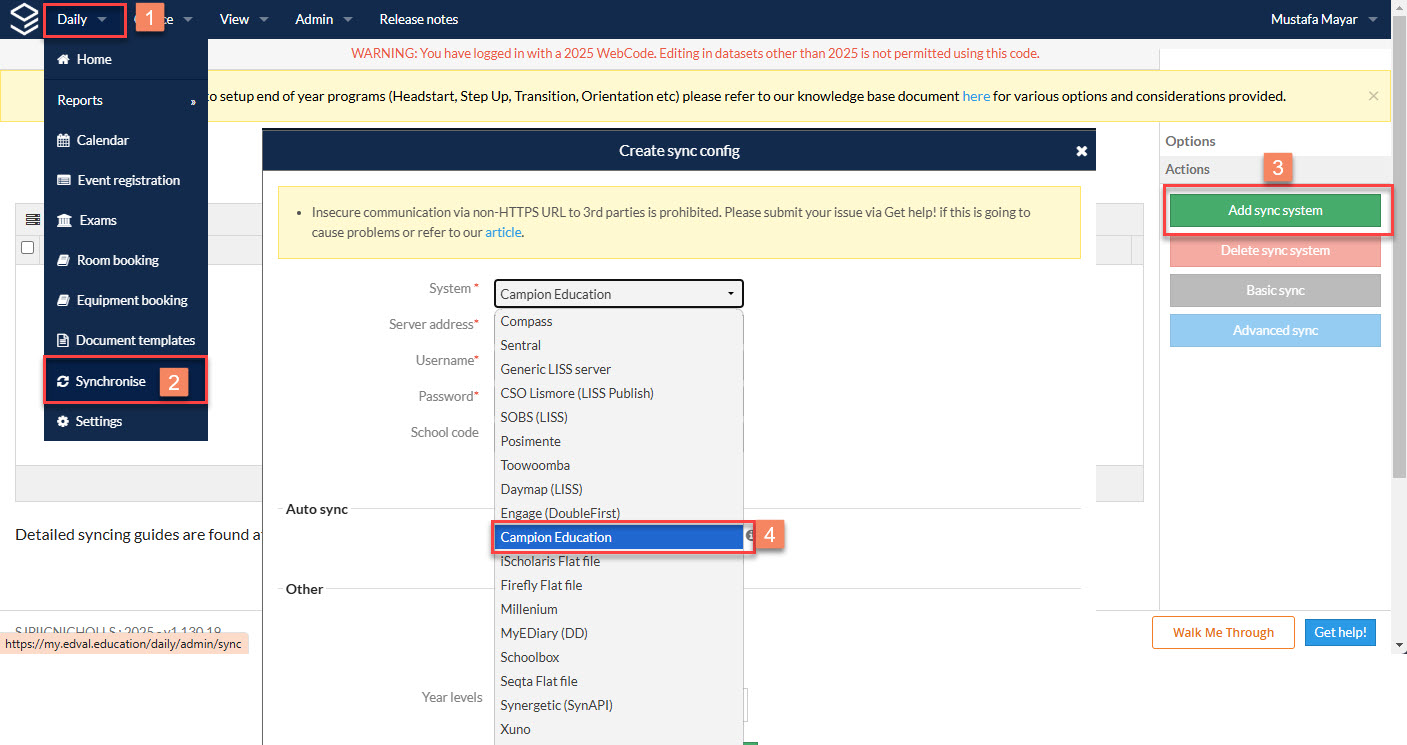
Task: Click the scrollbar down arrow
Action: (x=1399, y=645)
